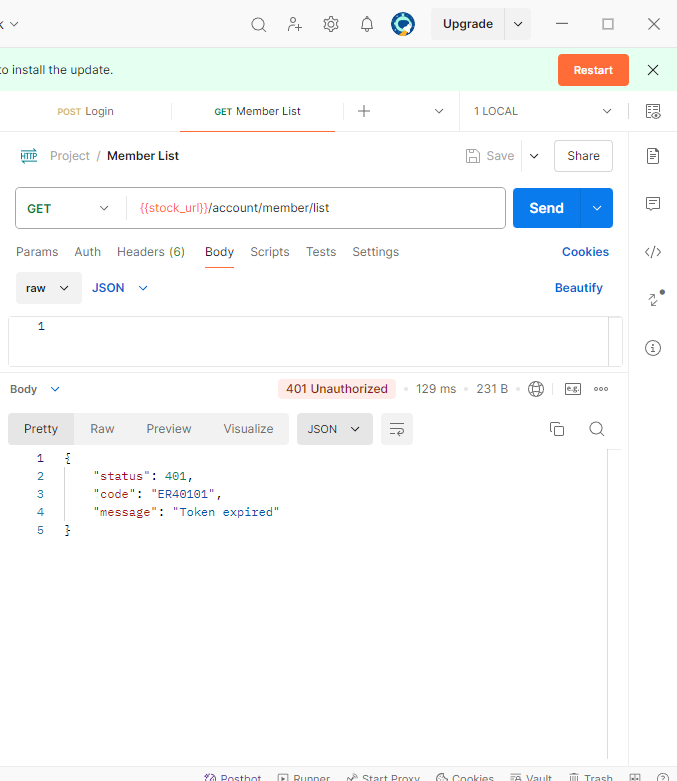Click the related requests icon in sidebar
677x781 pixels.
click(x=655, y=298)
